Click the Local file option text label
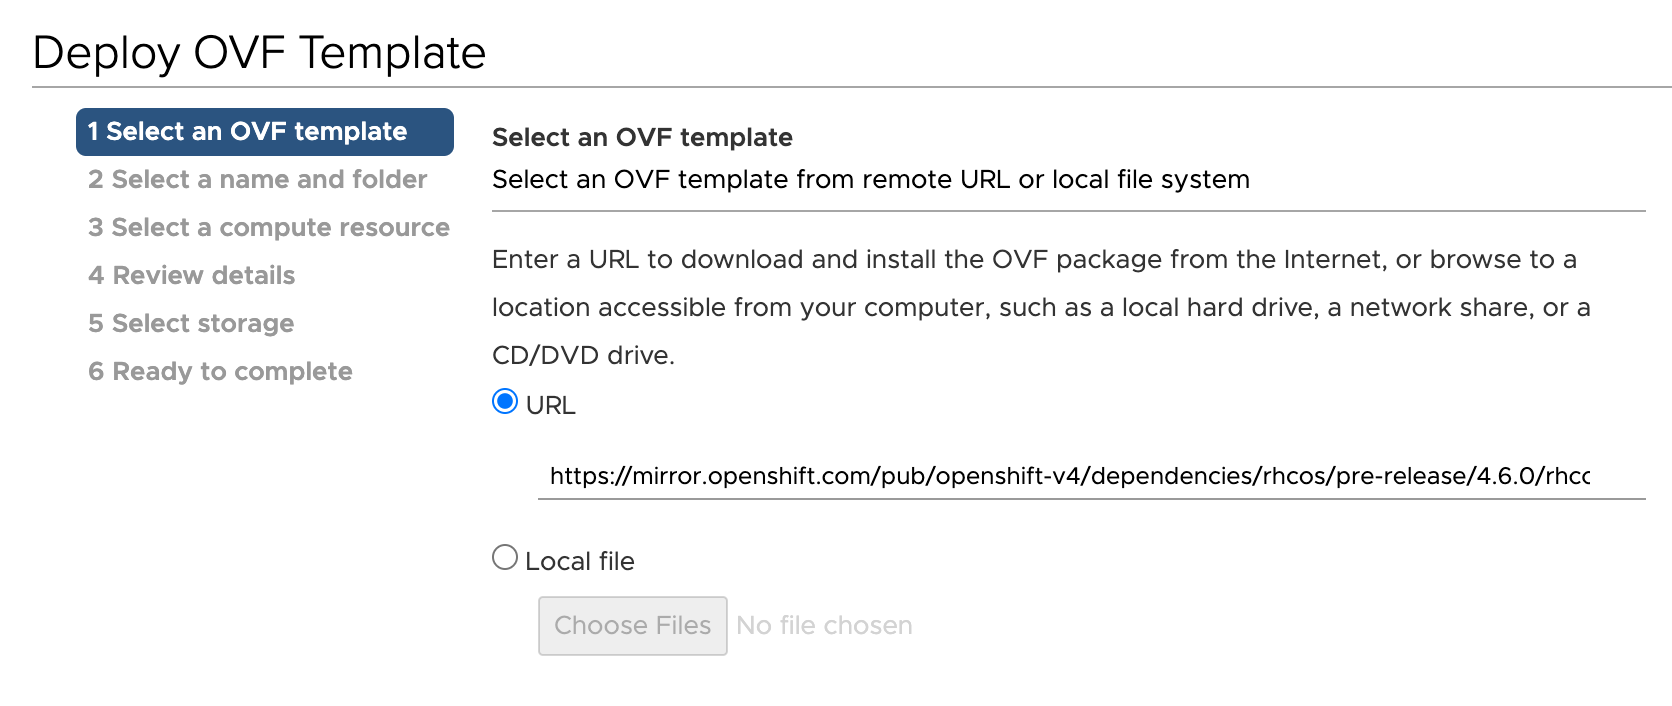 (x=580, y=562)
